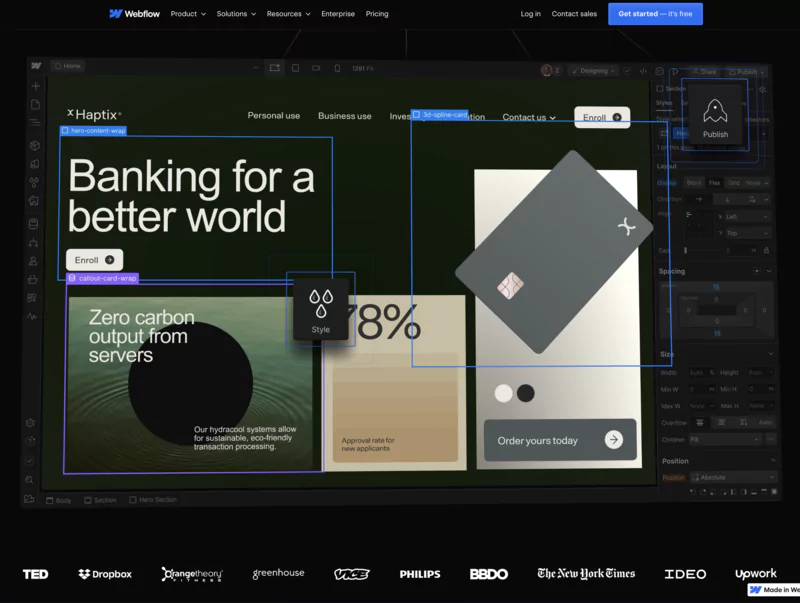
Task: Select the mobile portrait breakpoint icon
Action: pyautogui.click(x=337, y=68)
